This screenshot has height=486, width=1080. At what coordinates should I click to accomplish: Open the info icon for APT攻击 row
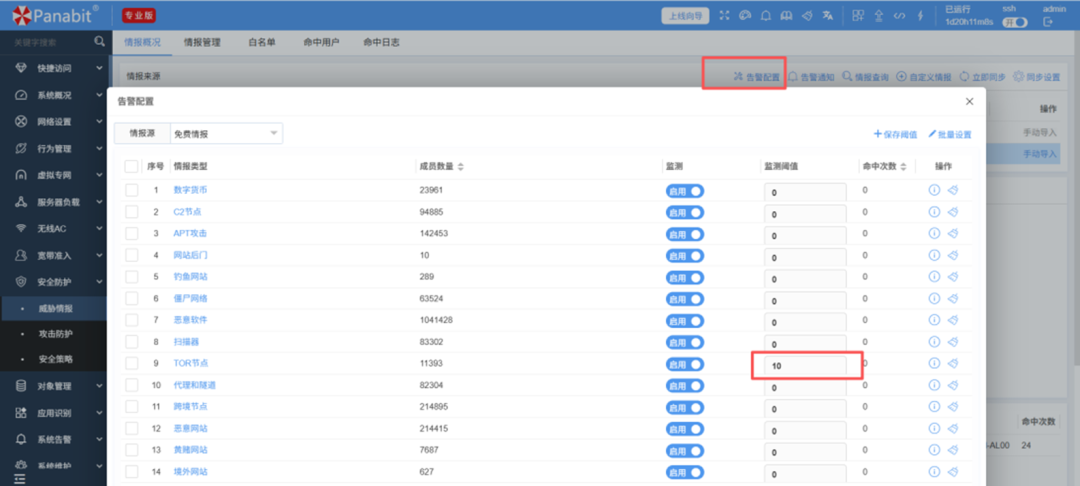pyautogui.click(x=935, y=233)
